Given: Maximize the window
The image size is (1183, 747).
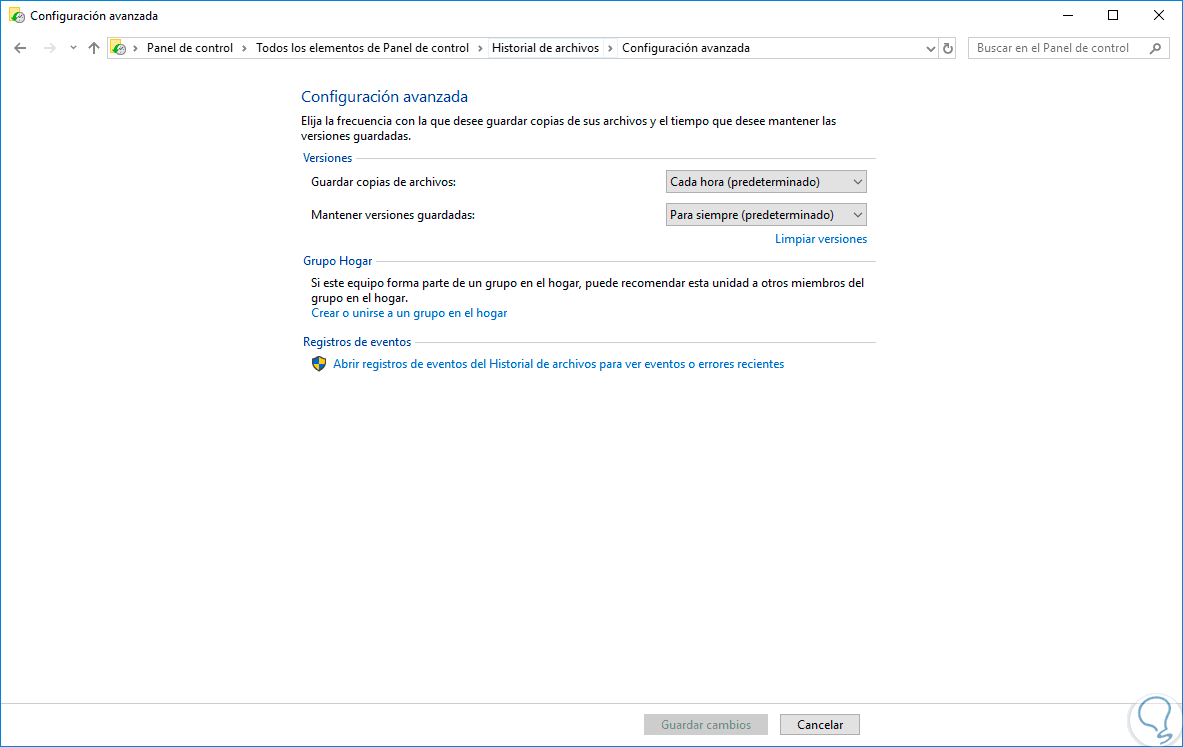Looking at the screenshot, I should (1113, 16).
